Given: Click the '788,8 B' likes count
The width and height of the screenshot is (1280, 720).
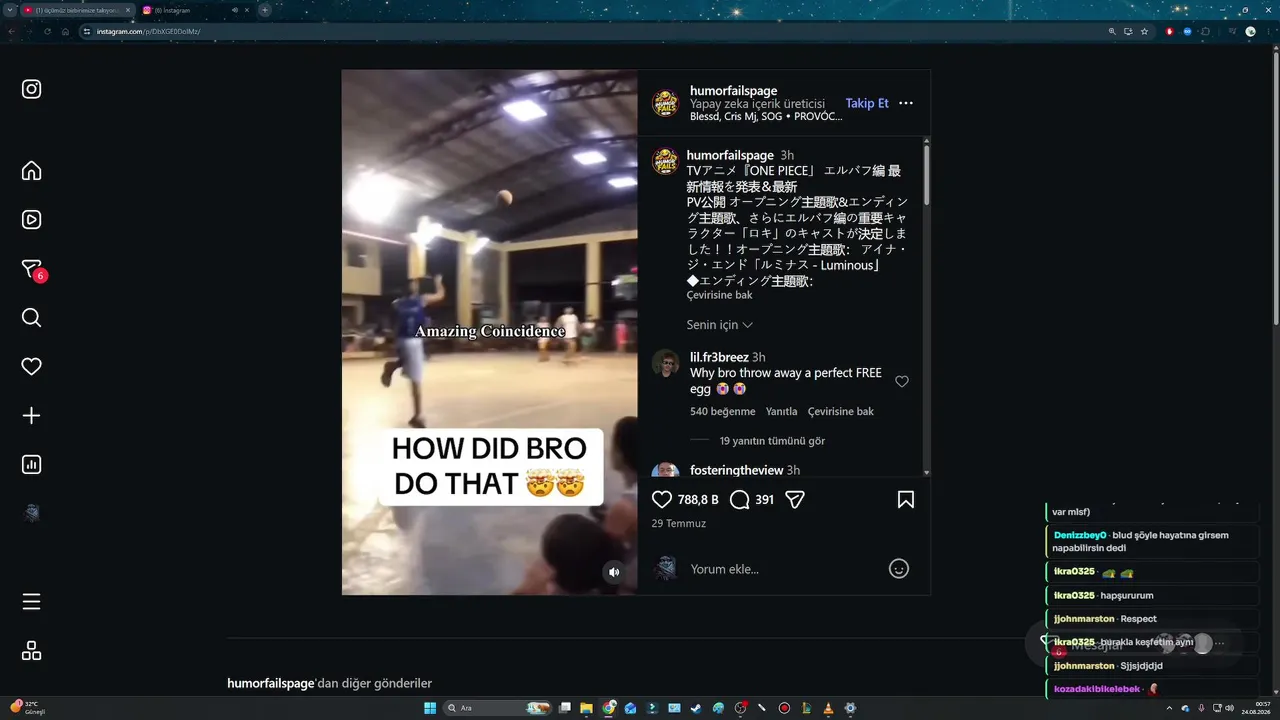Looking at the screenshot, I should pyautogui.click(x=698, y=499).
